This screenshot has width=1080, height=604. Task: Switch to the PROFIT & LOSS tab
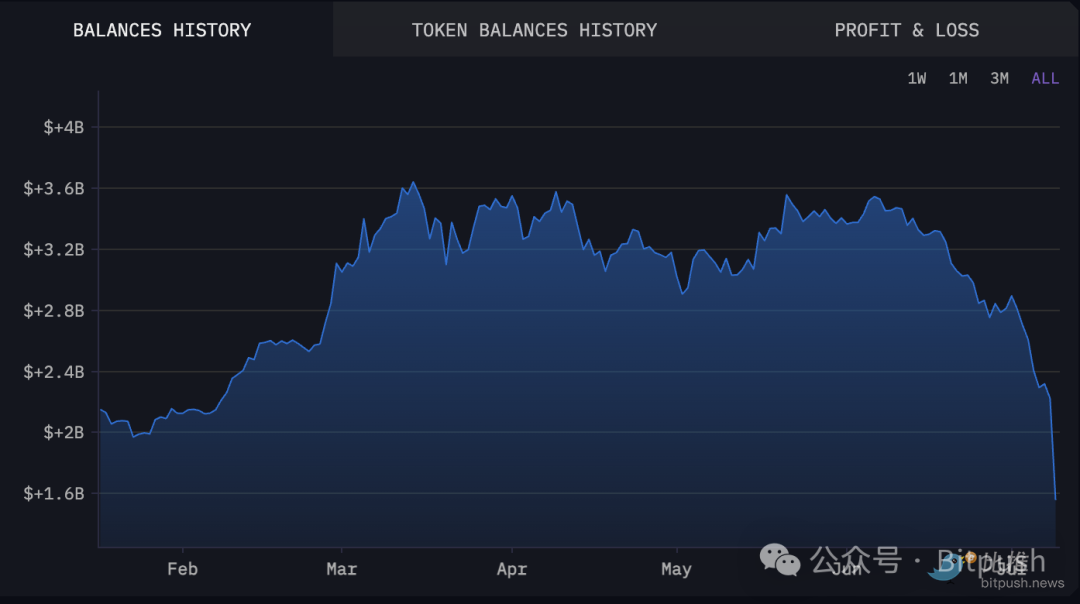coord(906,29)
